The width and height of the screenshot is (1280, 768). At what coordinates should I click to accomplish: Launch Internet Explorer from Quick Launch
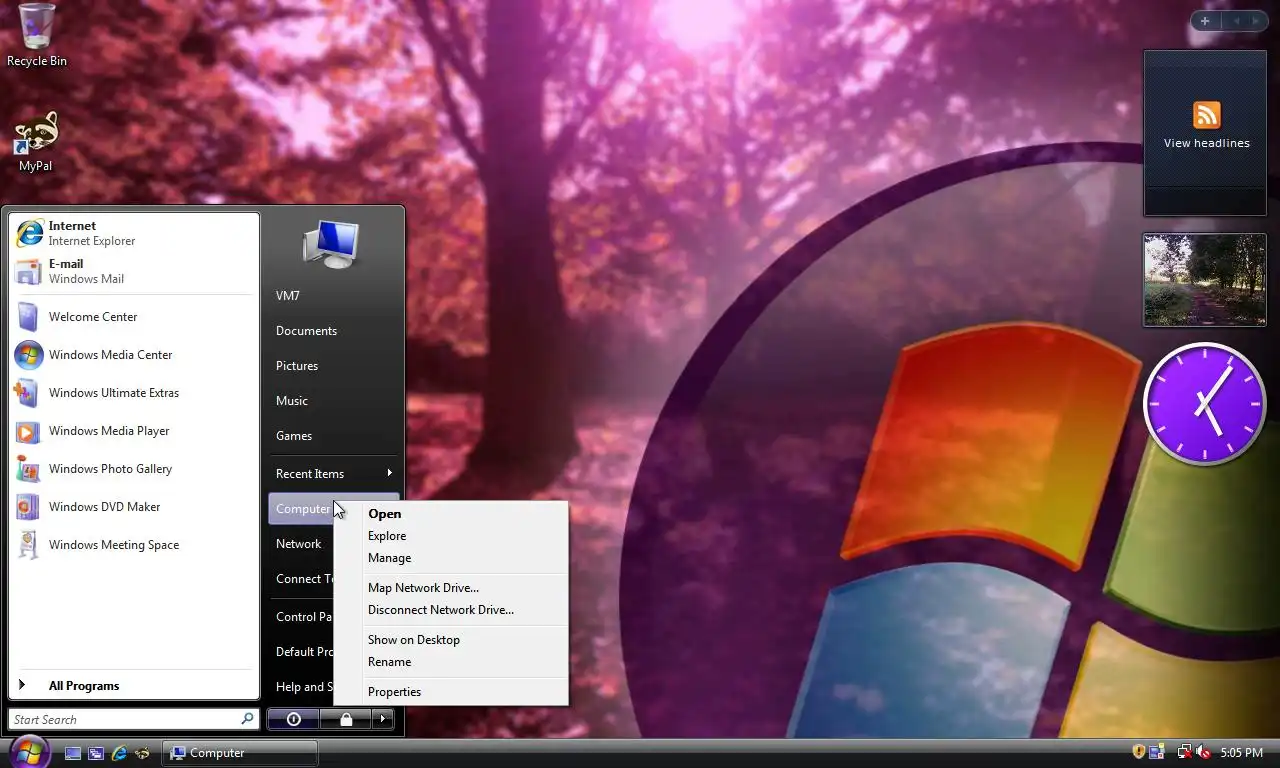coord(120,753)
